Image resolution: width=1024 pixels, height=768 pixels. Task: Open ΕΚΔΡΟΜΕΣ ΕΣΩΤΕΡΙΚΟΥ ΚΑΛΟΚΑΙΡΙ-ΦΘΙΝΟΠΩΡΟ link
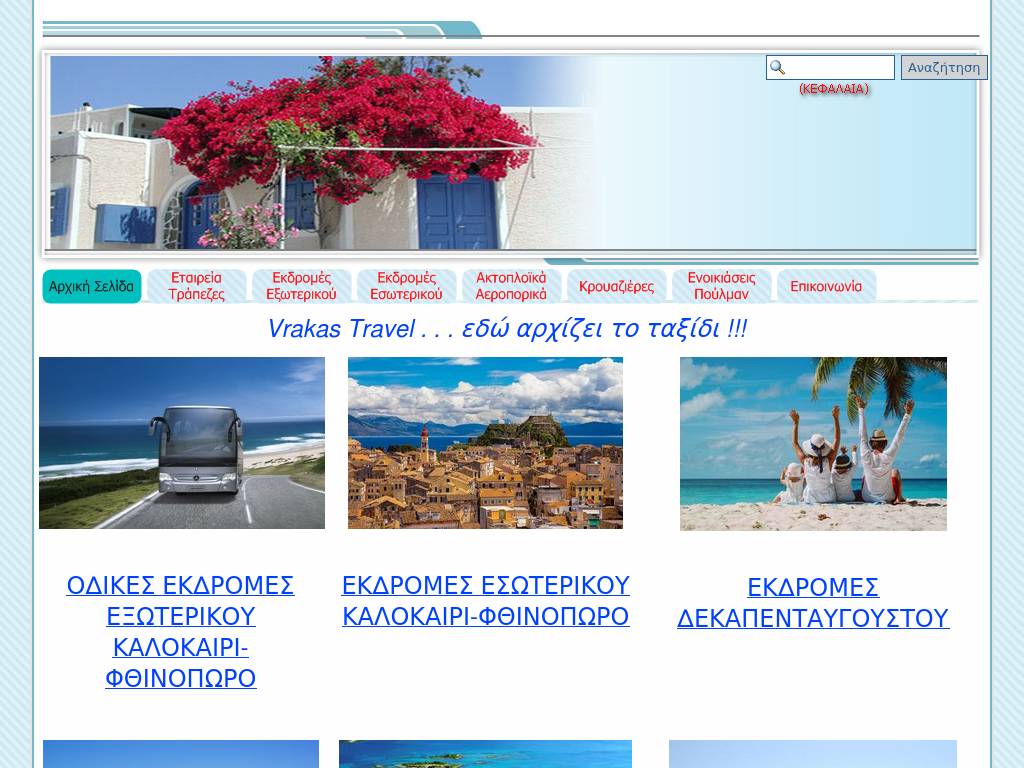486,601
